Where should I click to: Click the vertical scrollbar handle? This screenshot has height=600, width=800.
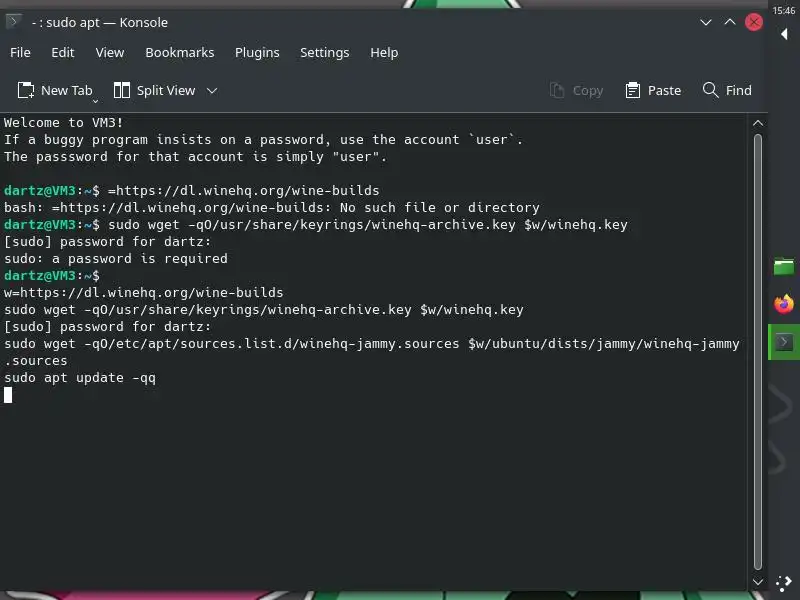(x=758, y=352)
